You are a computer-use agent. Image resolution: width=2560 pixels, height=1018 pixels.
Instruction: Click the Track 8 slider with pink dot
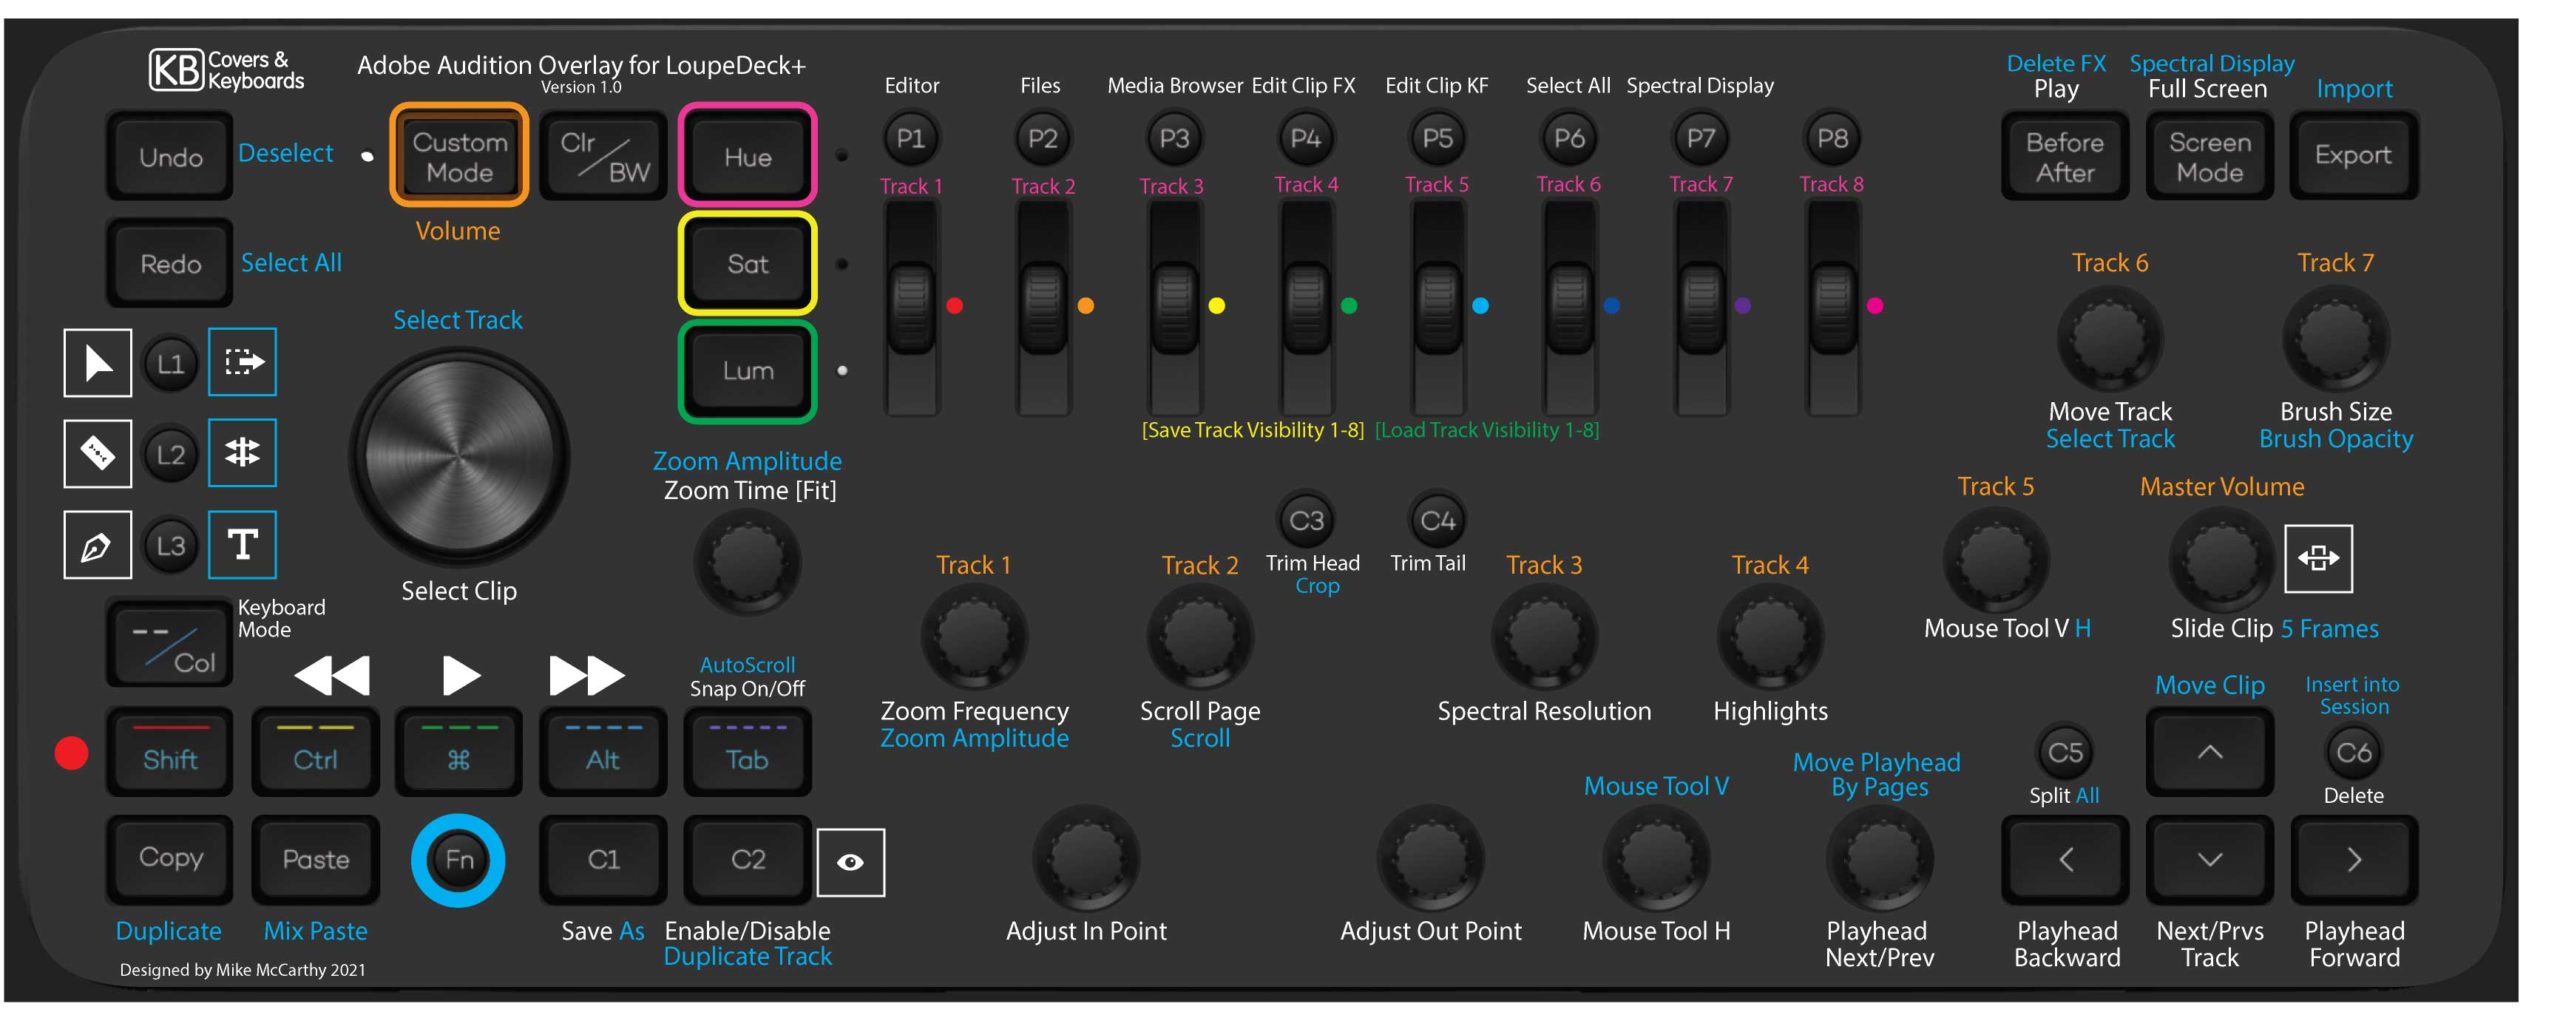point(1832,308)
